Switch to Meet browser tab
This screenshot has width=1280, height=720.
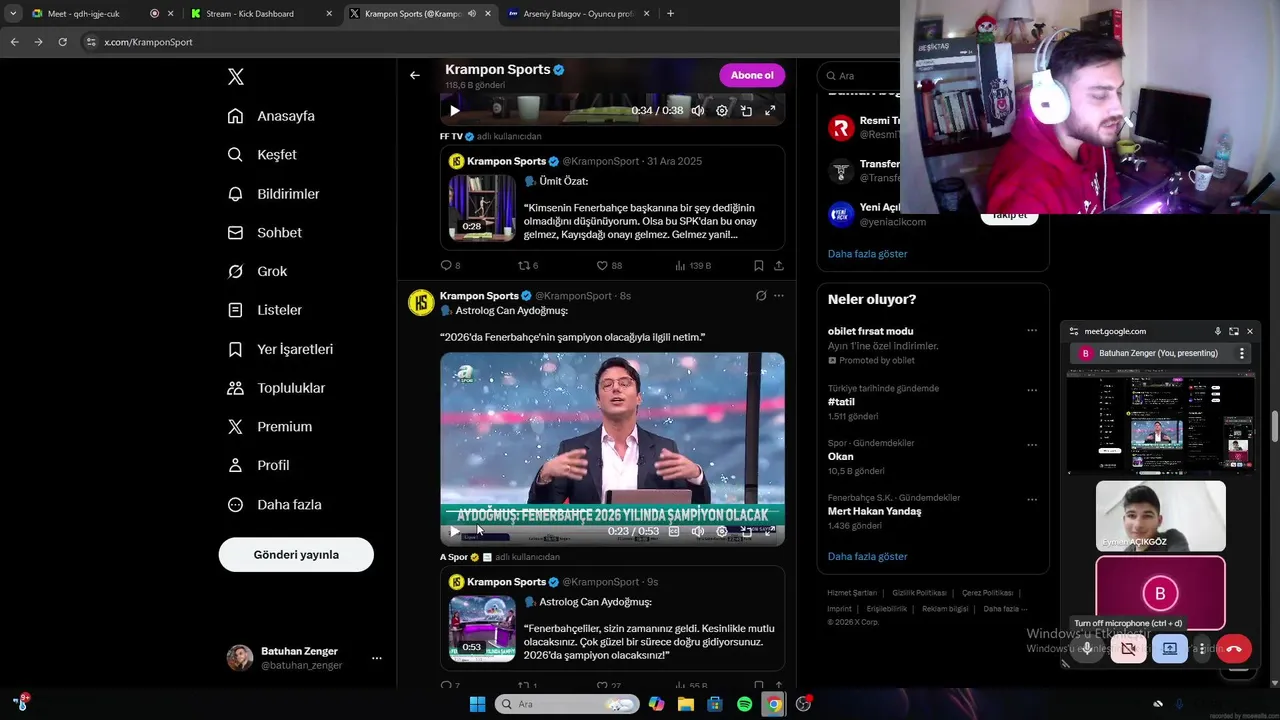point(99,14)
